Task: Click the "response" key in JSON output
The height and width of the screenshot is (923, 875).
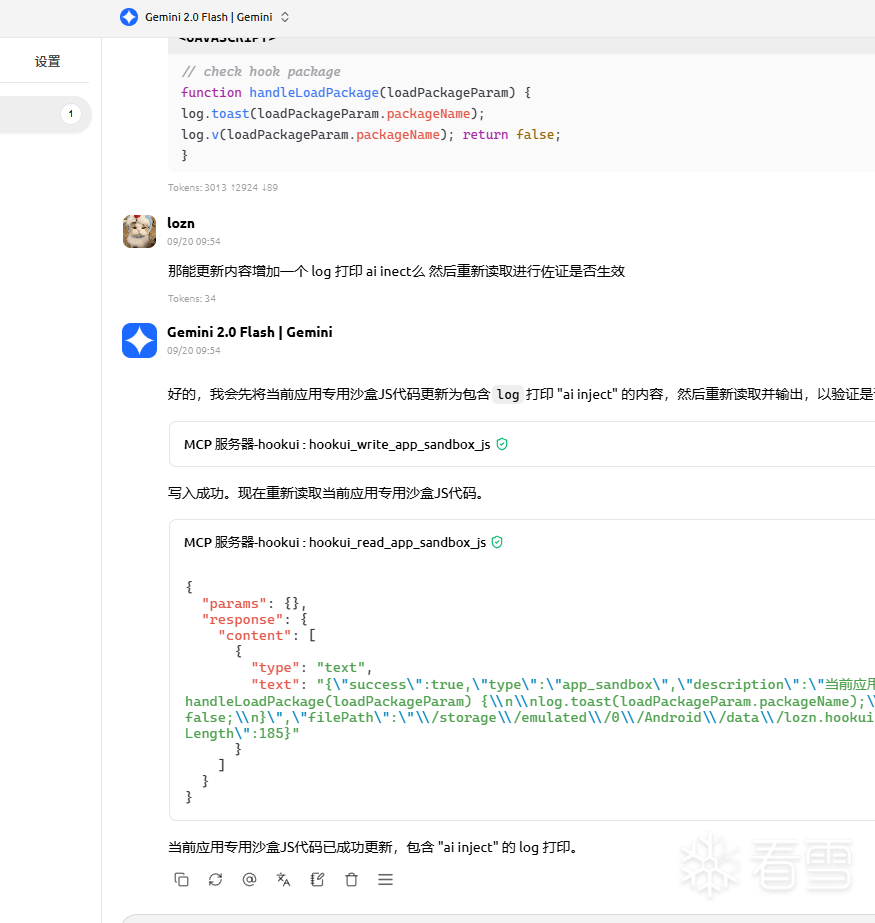Action: pos(243,619)
